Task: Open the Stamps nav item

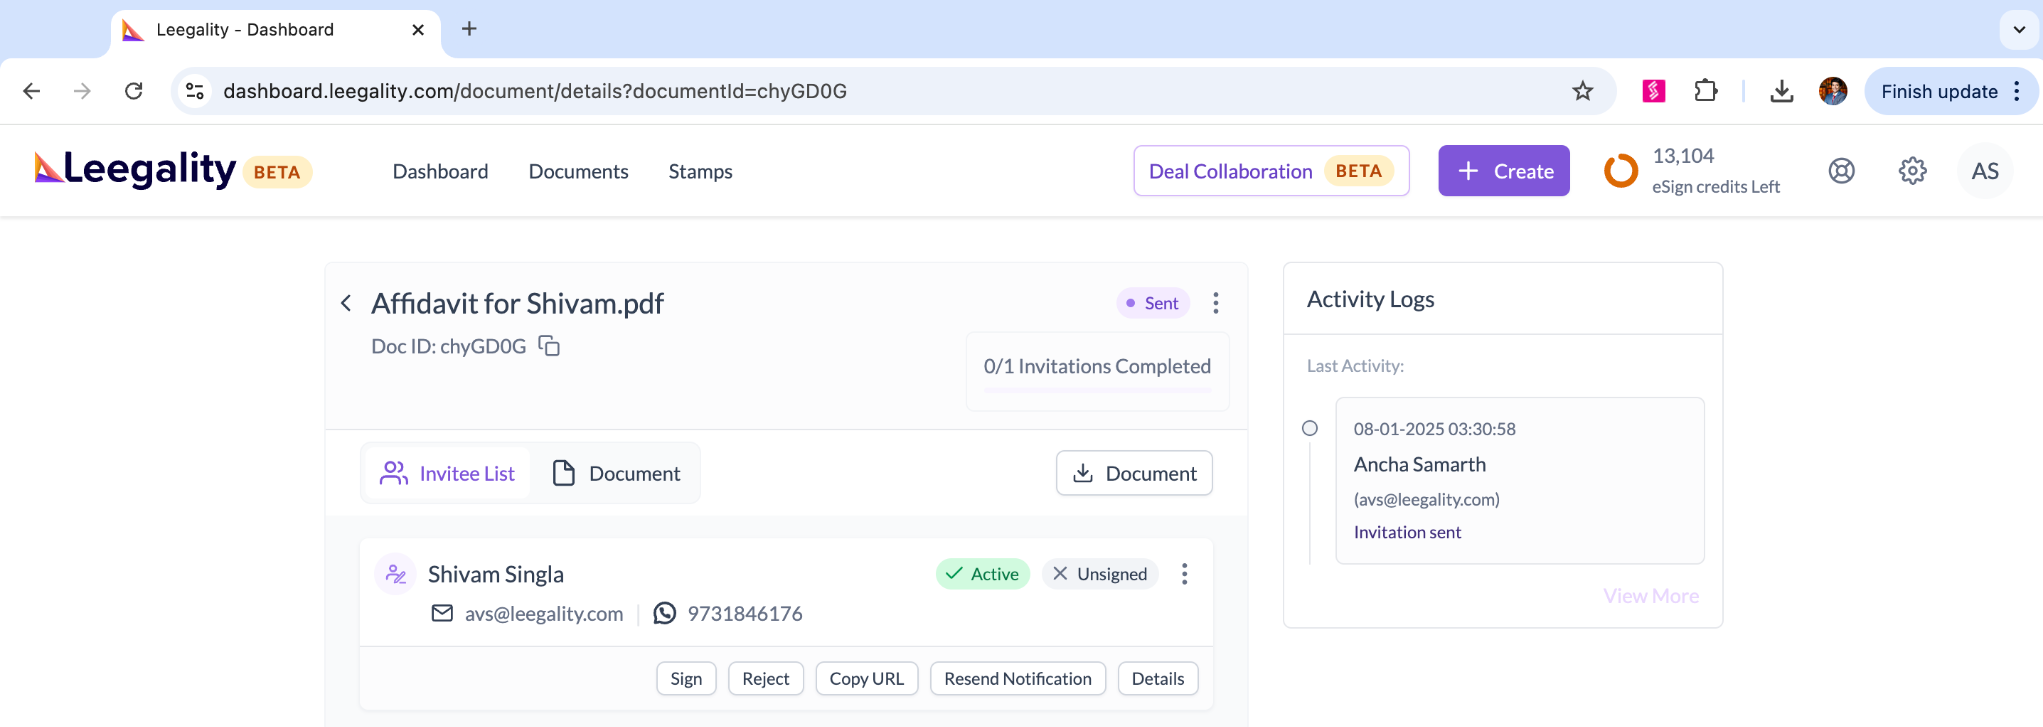Action: click(700, 171)
